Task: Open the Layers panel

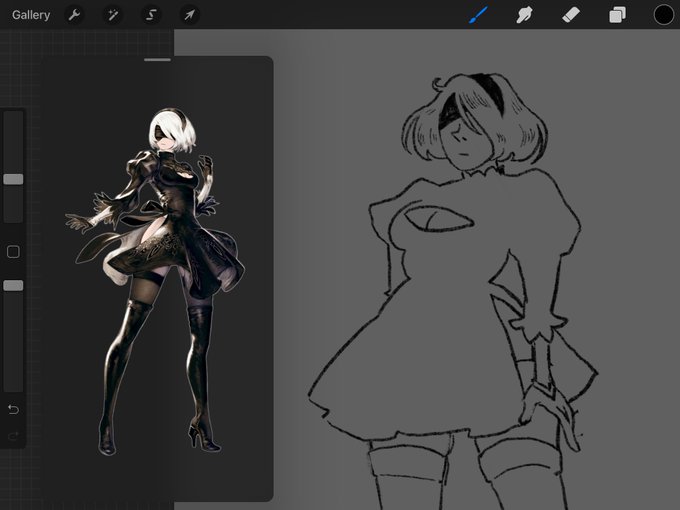Action: (x=617, y=15)
